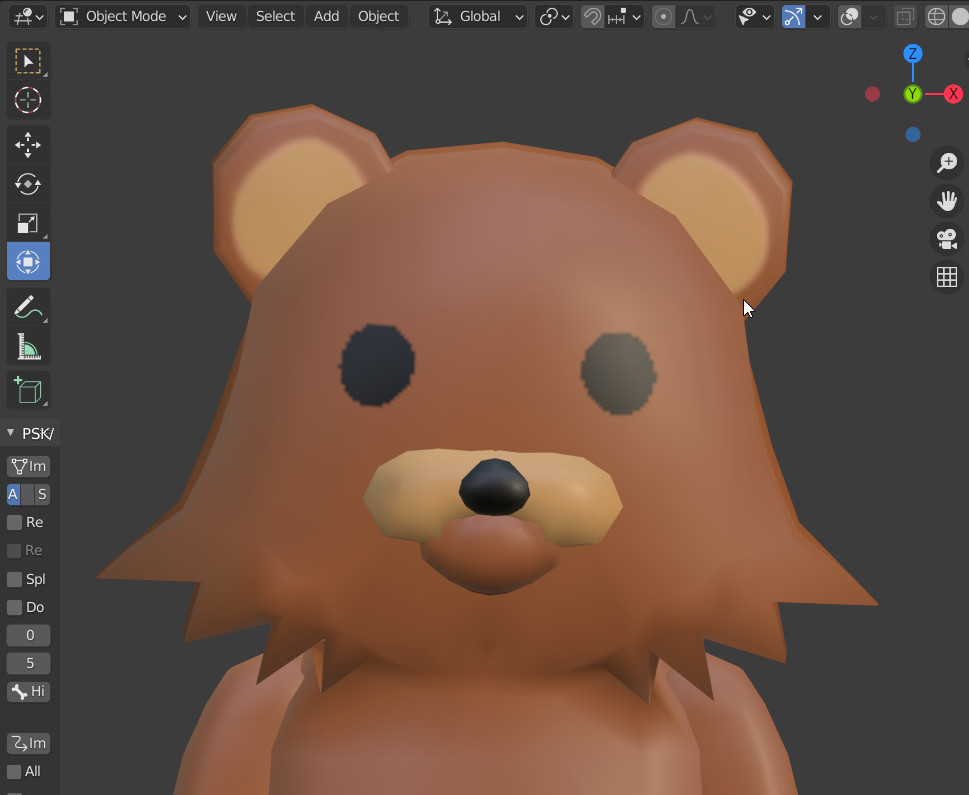This screenshot has width=969, height=795.
Task: Toggle snapping magnet icon
Action: 592,17
